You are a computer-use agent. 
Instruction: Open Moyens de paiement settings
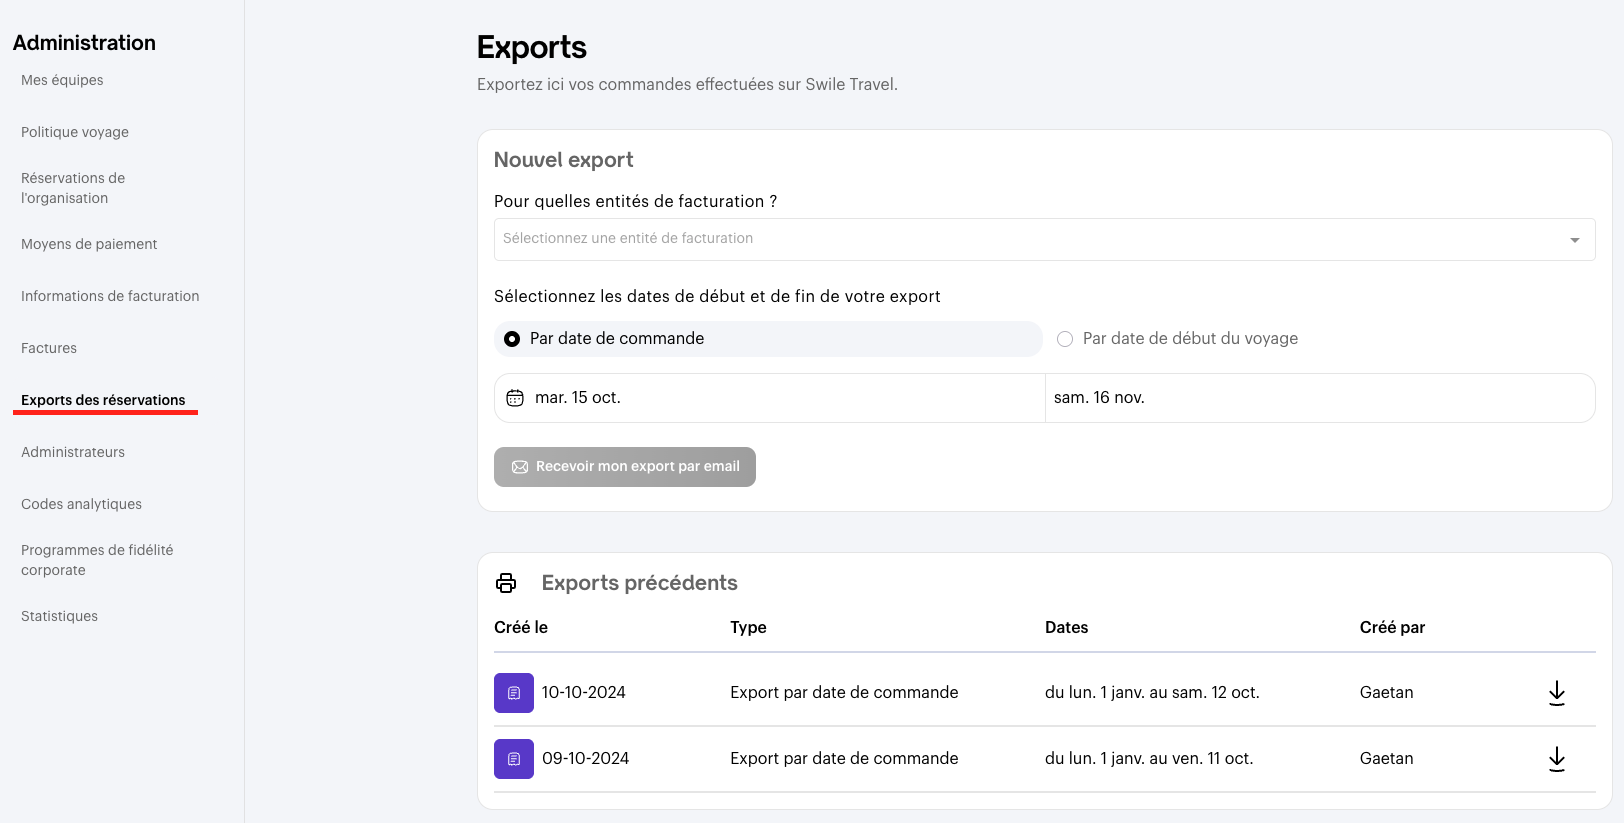[x=89, y=244]
